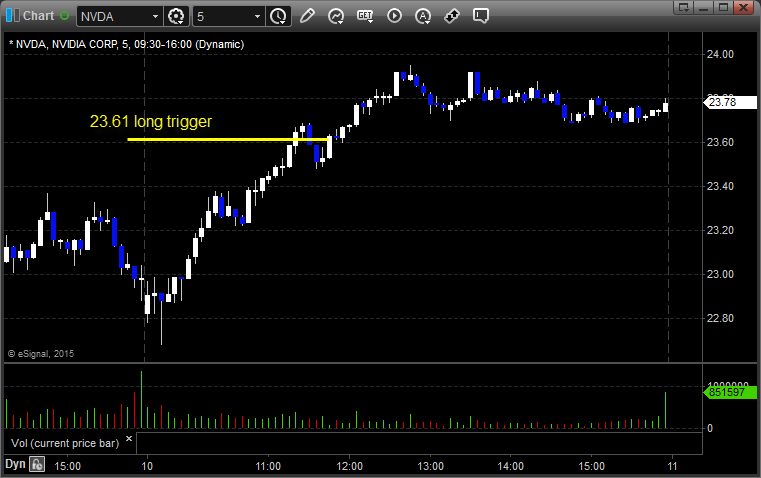This screenshot has height=478, width=761.
Task: Open symbol settings gear menu
Action: click(x=176, y=16)
